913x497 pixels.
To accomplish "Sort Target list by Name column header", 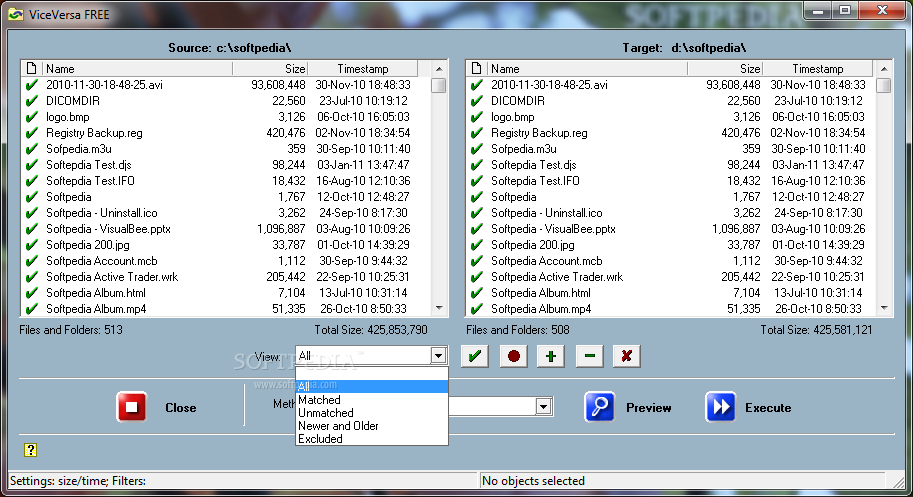I will pyautogui.click(x=586, y=68).
